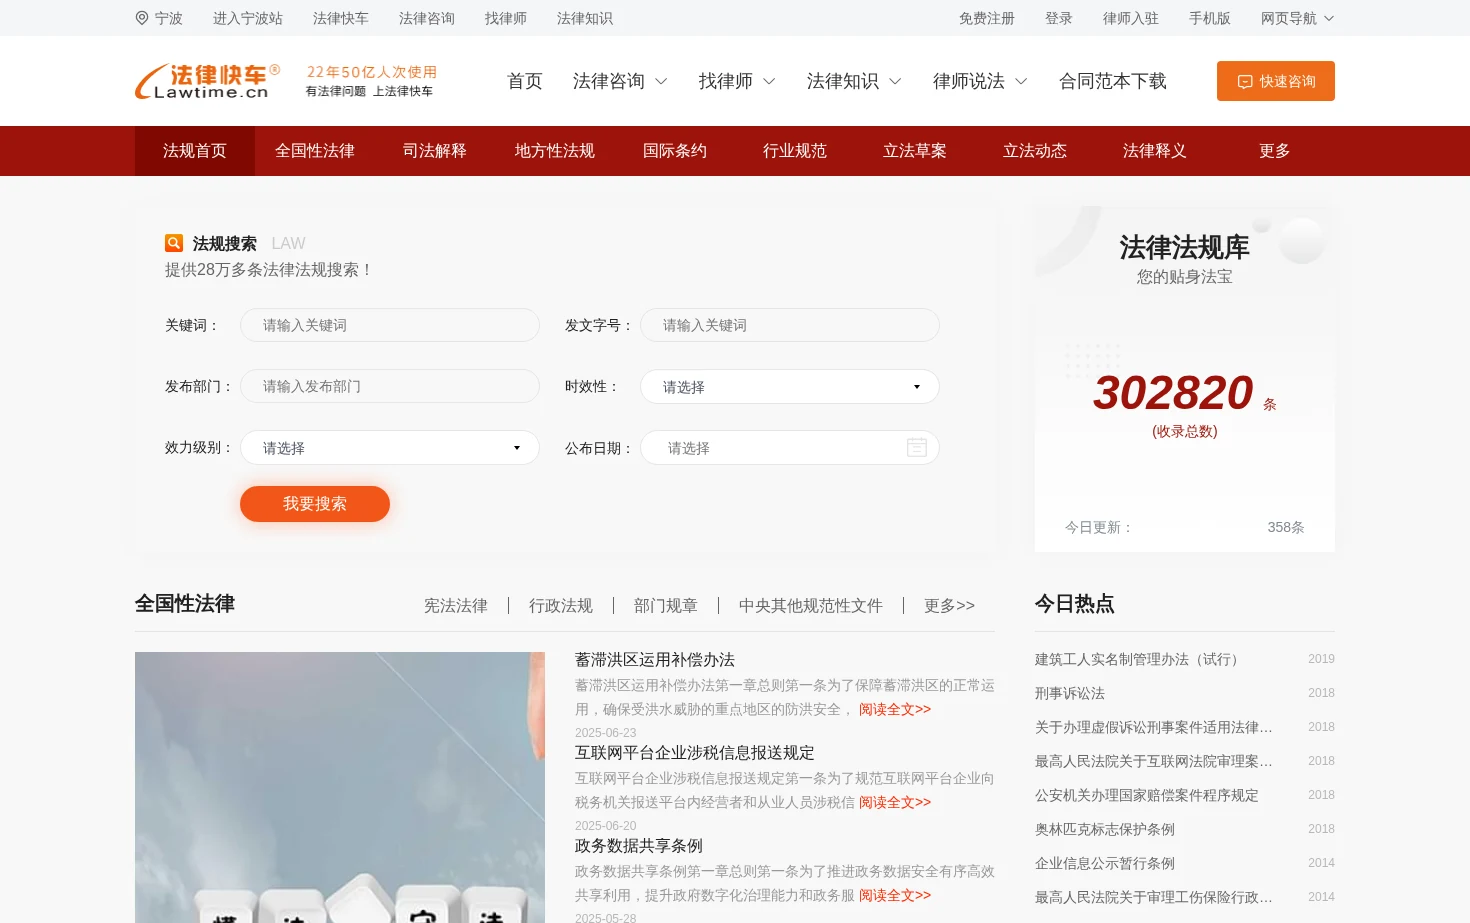
Task: Open 奥林匹克标志保护条例 hot item
Action: tap(1105, 829)
